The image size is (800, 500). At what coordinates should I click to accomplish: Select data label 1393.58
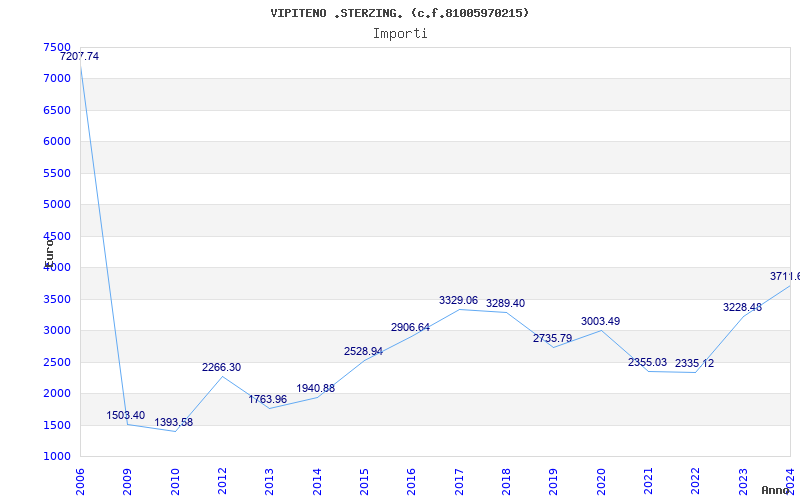click(x=173, y=422)
